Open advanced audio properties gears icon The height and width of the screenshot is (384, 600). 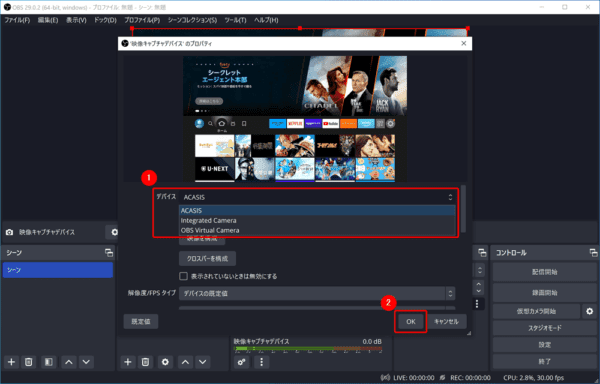pyautogui.click(x=241, y=362)
